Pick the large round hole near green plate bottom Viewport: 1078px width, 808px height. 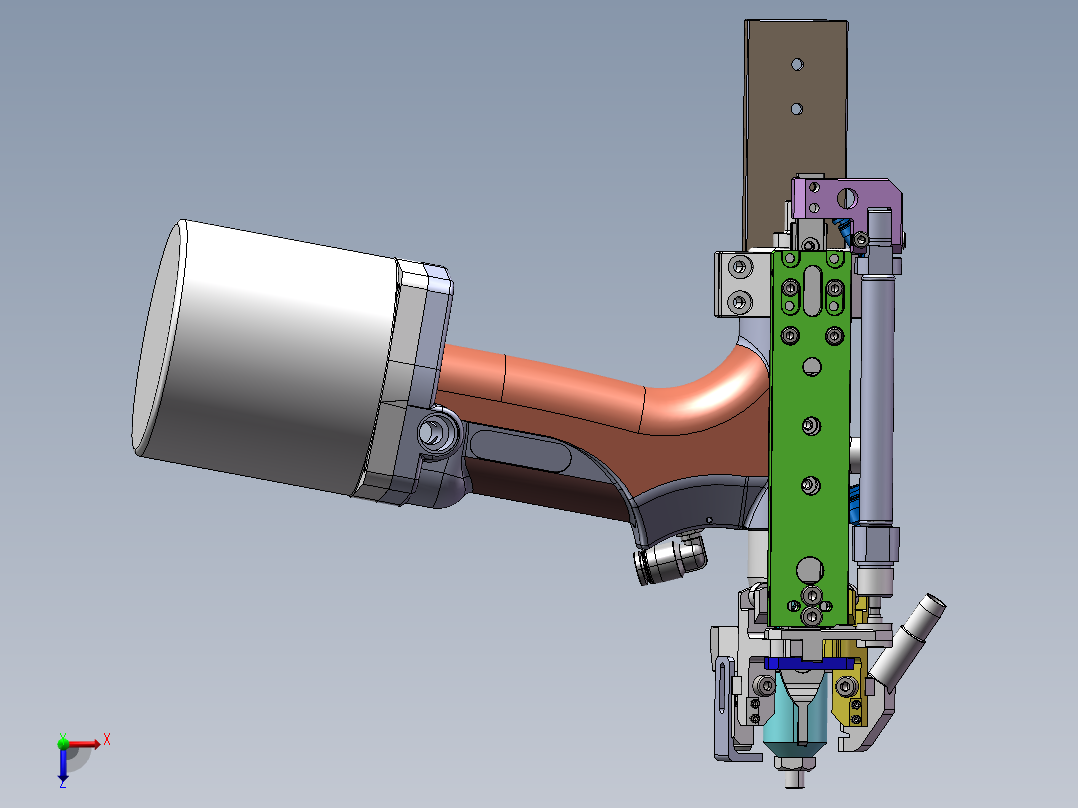tap(810, 570)
